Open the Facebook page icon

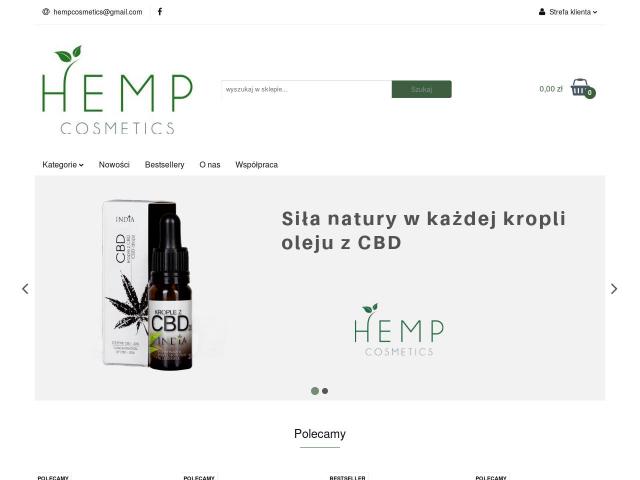[160, 12]
